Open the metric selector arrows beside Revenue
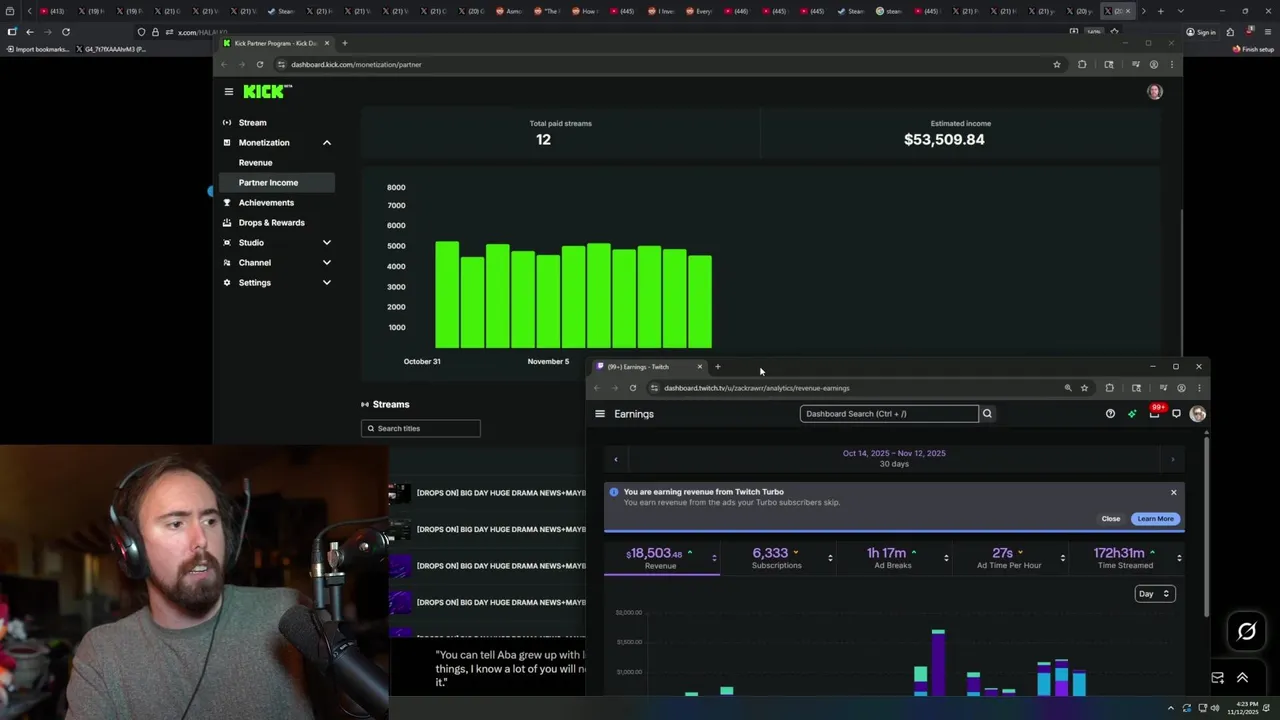Image resolution: width=1280 pixels, height=720 pixels. [714, 558]
